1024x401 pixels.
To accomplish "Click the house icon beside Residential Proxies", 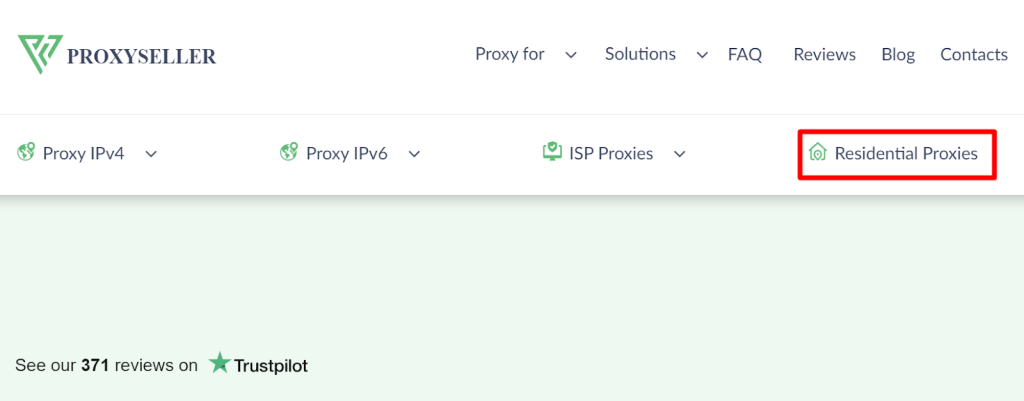I will tap(817, 153).
